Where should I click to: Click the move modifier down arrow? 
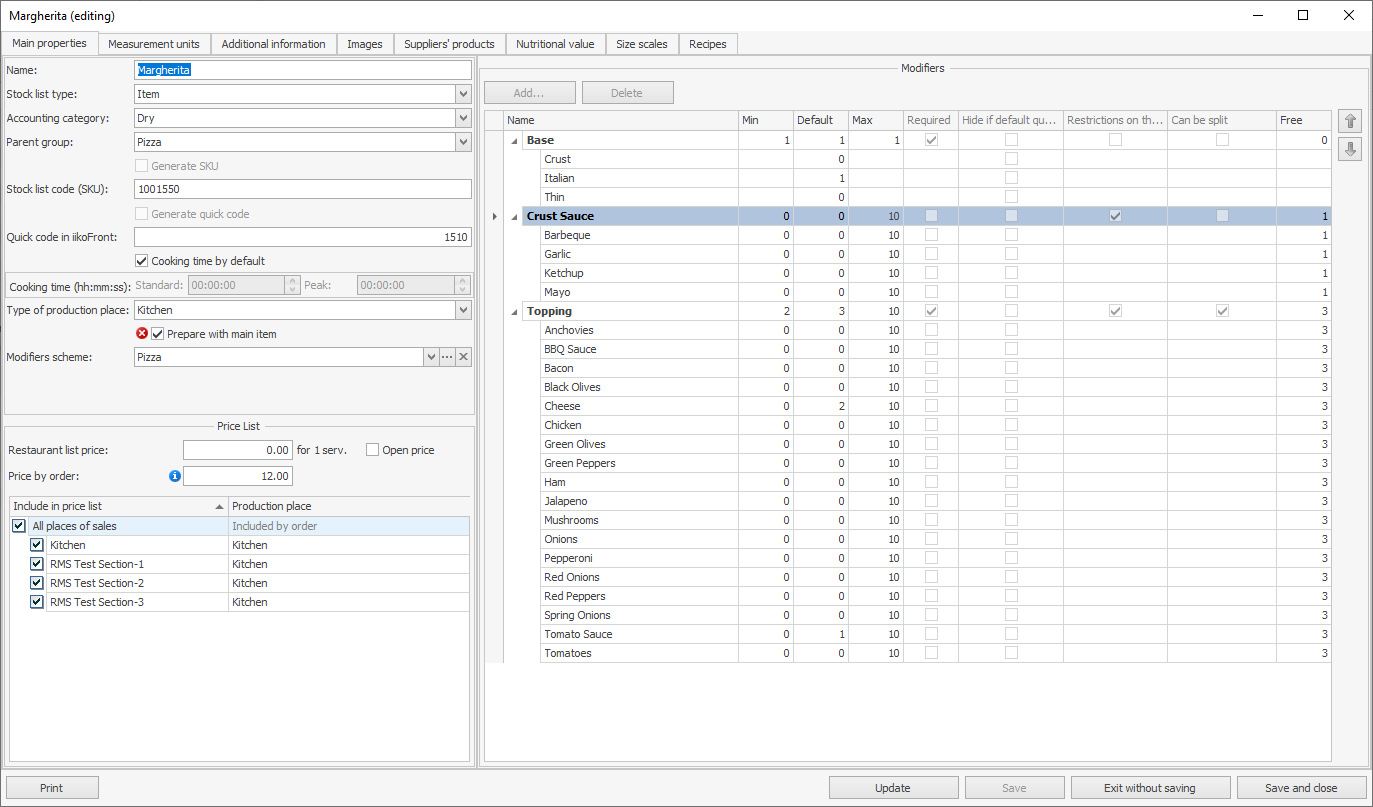[1350, 149]
